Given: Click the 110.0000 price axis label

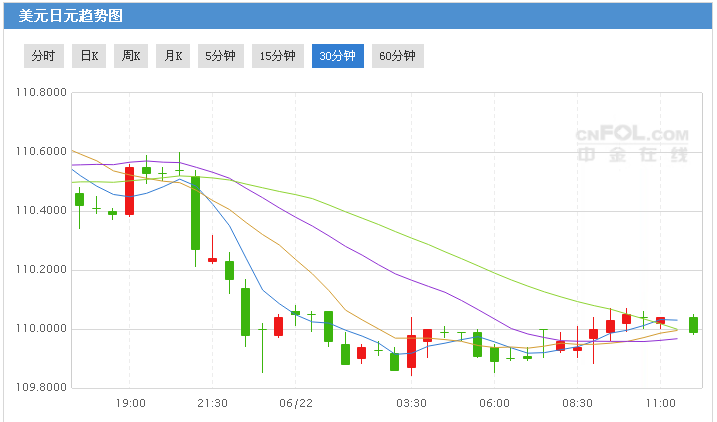Looking at the screenshot, I should click(41, 329).
